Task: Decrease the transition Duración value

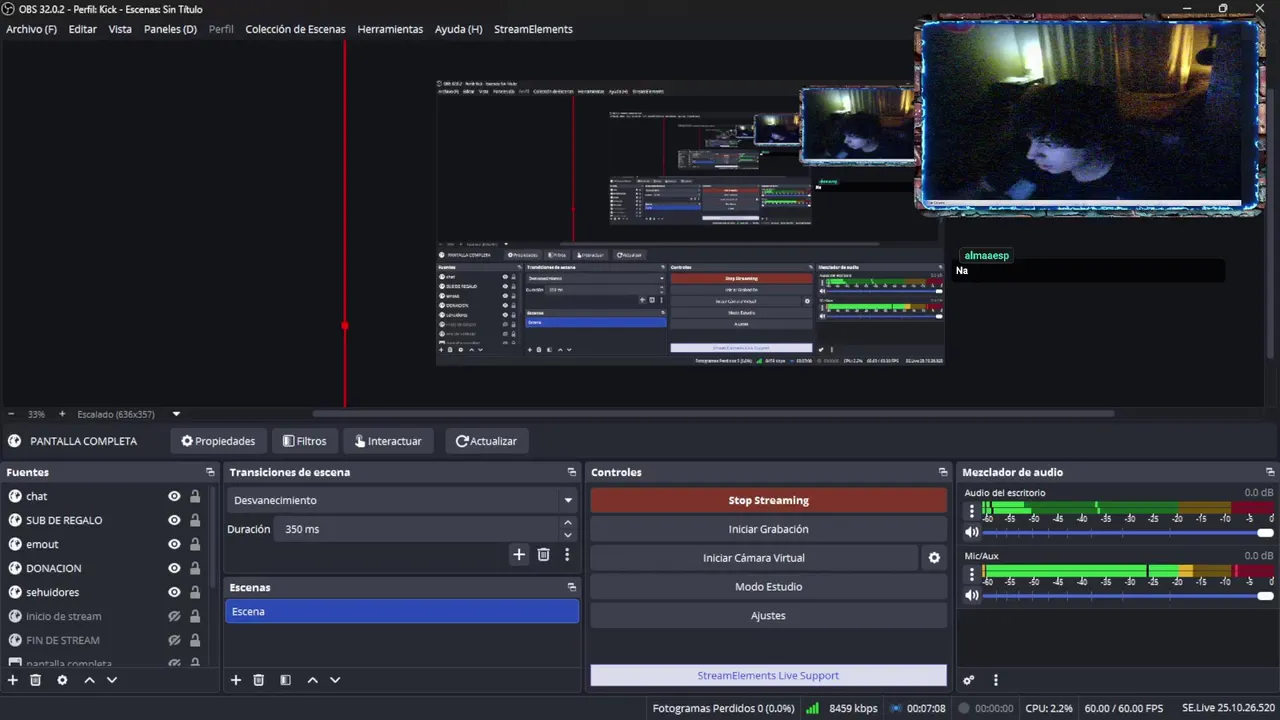Action: point(568,535)
